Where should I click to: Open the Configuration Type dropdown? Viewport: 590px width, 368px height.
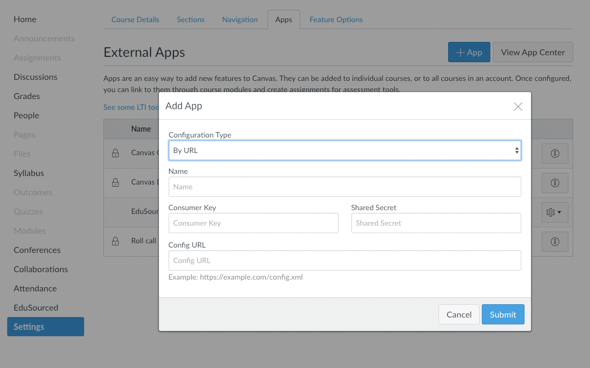tap(345, 151)
